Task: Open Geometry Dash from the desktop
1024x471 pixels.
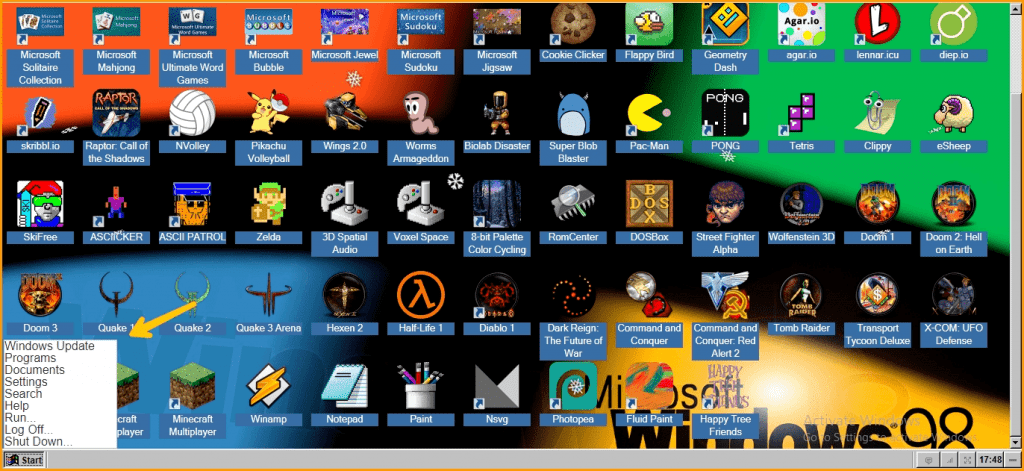Action: [725, 23]
